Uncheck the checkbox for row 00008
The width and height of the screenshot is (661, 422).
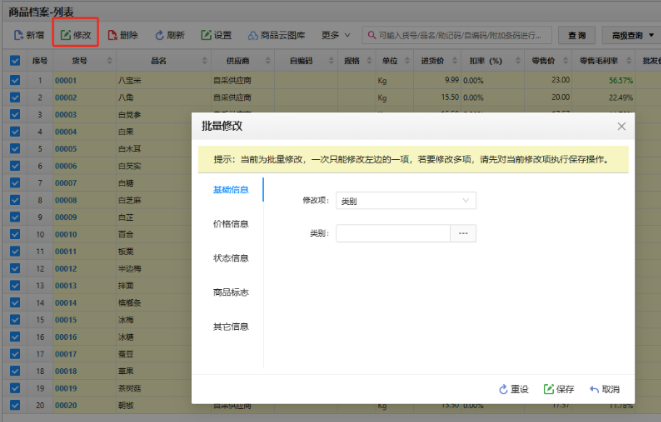(x=15, y=200)
